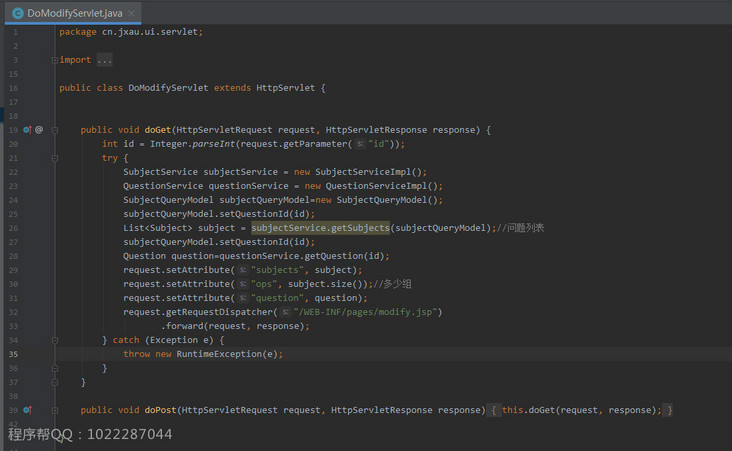Click the parameter hint icon before "subjects"
This screenshot has width=732, height=451.
[x=242, y=270]
